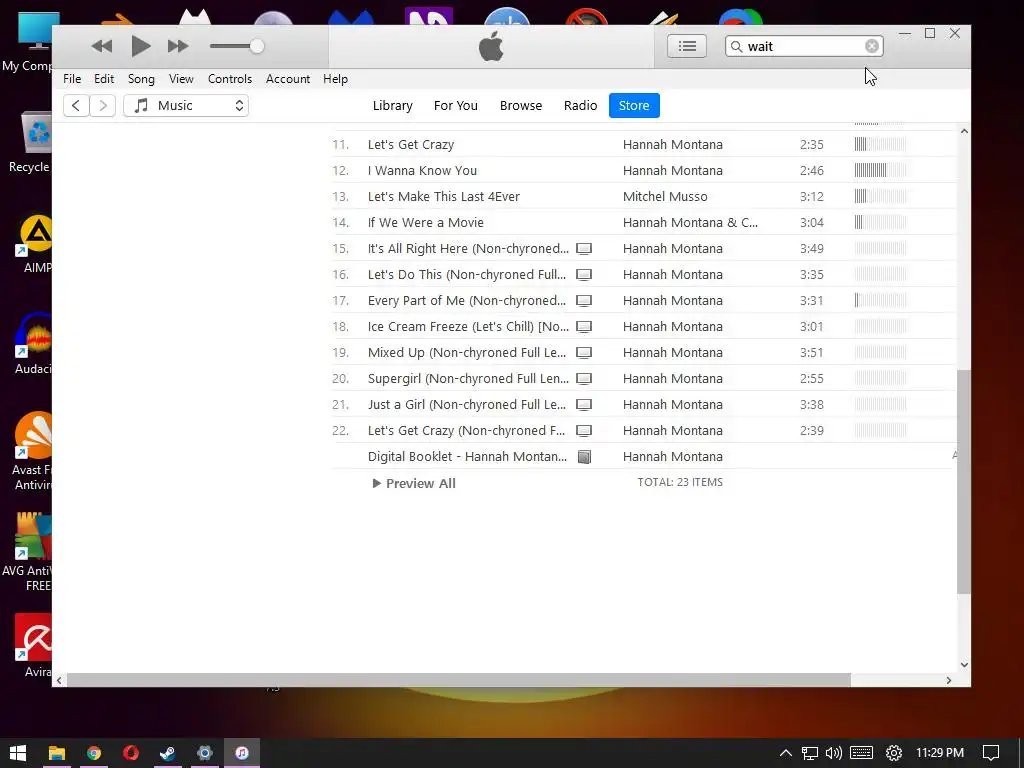Viewport: 1024px width, 768px height.
Task: Click video icon for track 22 Let's Get Crazy
Action: click(x=584, y=431)
